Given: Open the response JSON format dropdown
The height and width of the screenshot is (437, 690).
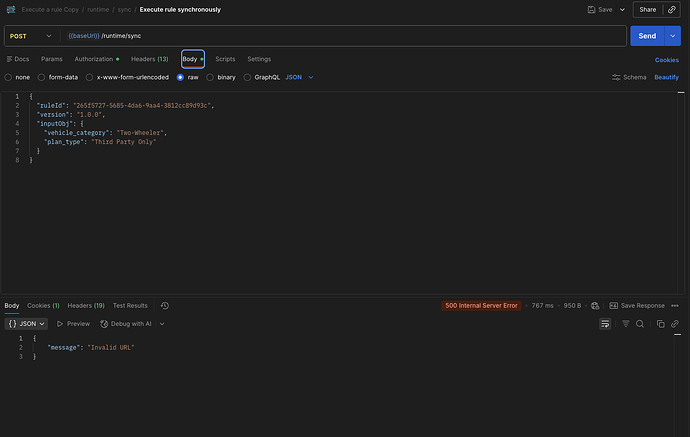Looking at the screenshot, I should tap(26, 324).
